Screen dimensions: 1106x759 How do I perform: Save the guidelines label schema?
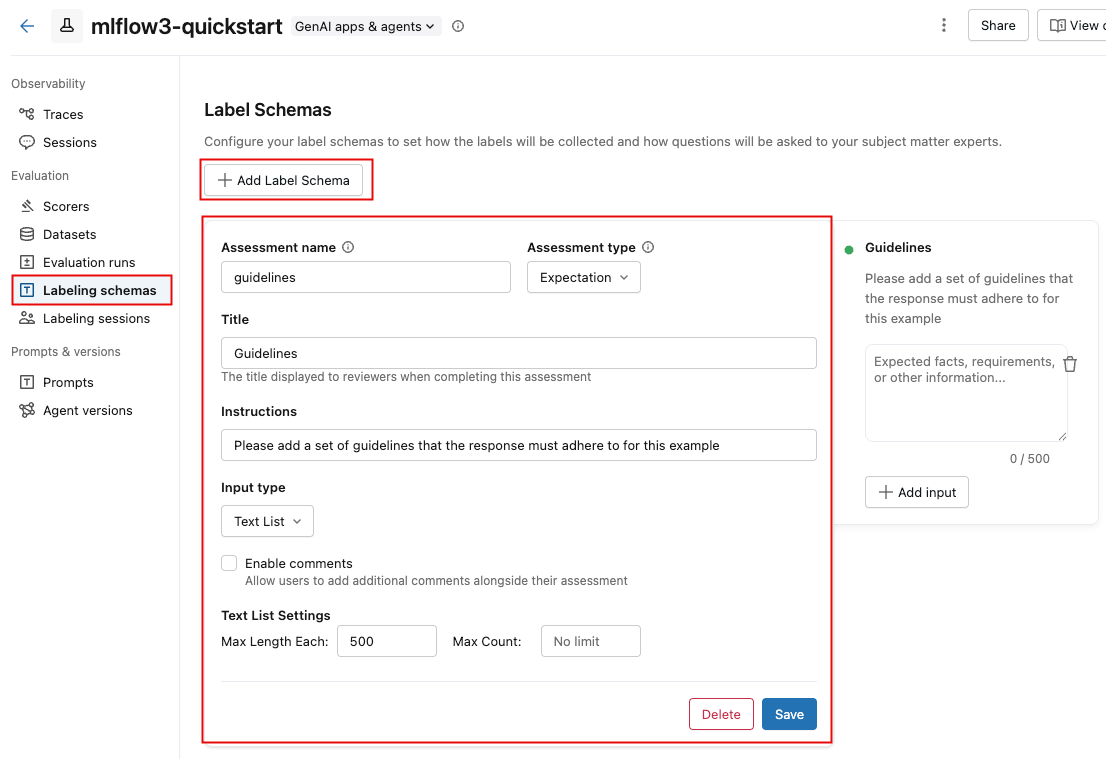point(789,714)
